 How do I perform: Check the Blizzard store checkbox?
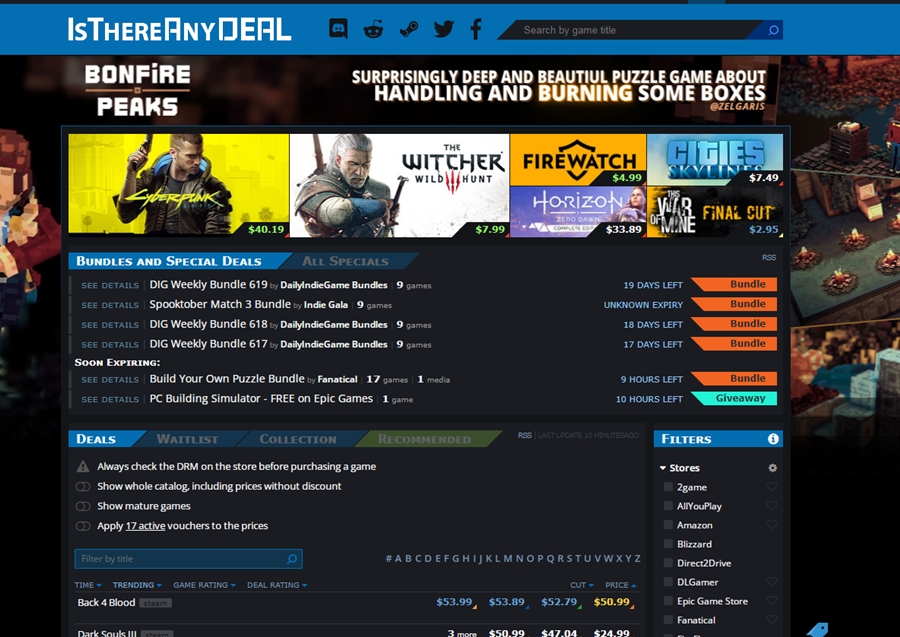pyautogui.click(x=668, y=543)
